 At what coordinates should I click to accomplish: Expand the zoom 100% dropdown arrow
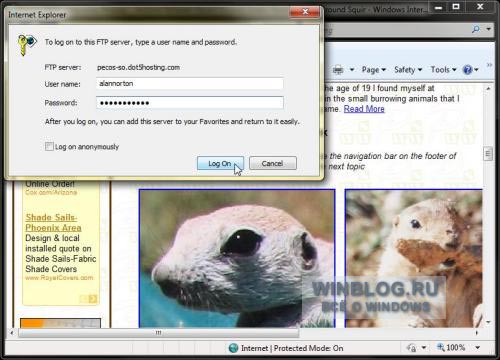(478, 348)
